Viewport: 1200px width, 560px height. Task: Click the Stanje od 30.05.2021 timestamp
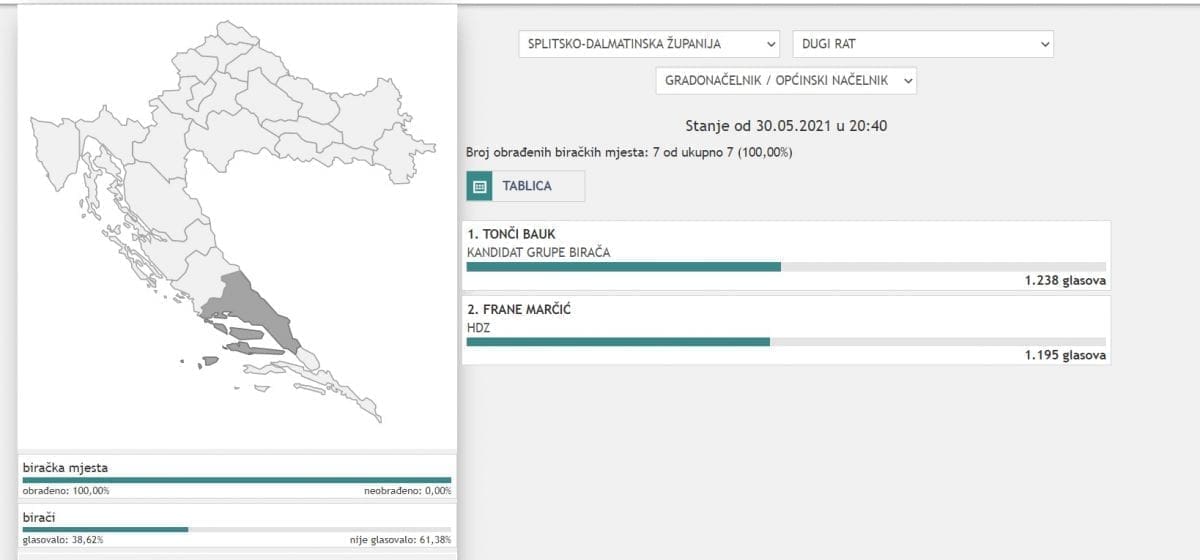[x=786, y=126]
